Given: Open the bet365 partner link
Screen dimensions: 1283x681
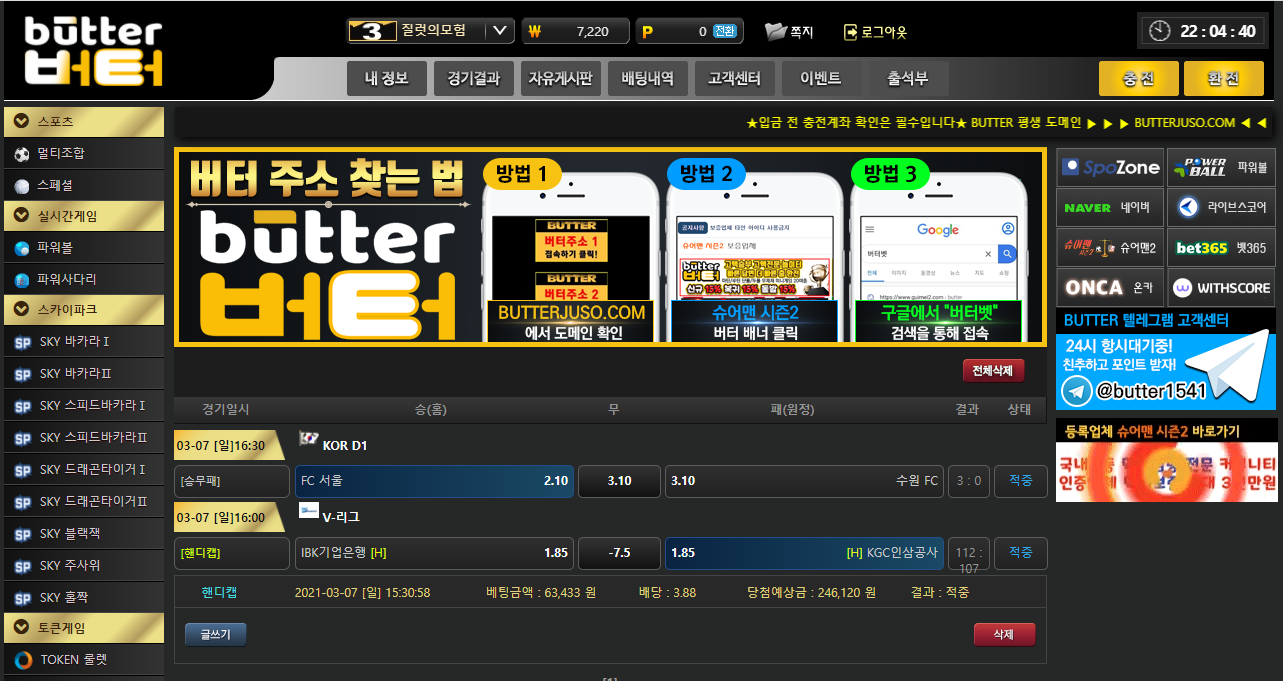Looking at the screenshot, I should (x=1220, y=248).
